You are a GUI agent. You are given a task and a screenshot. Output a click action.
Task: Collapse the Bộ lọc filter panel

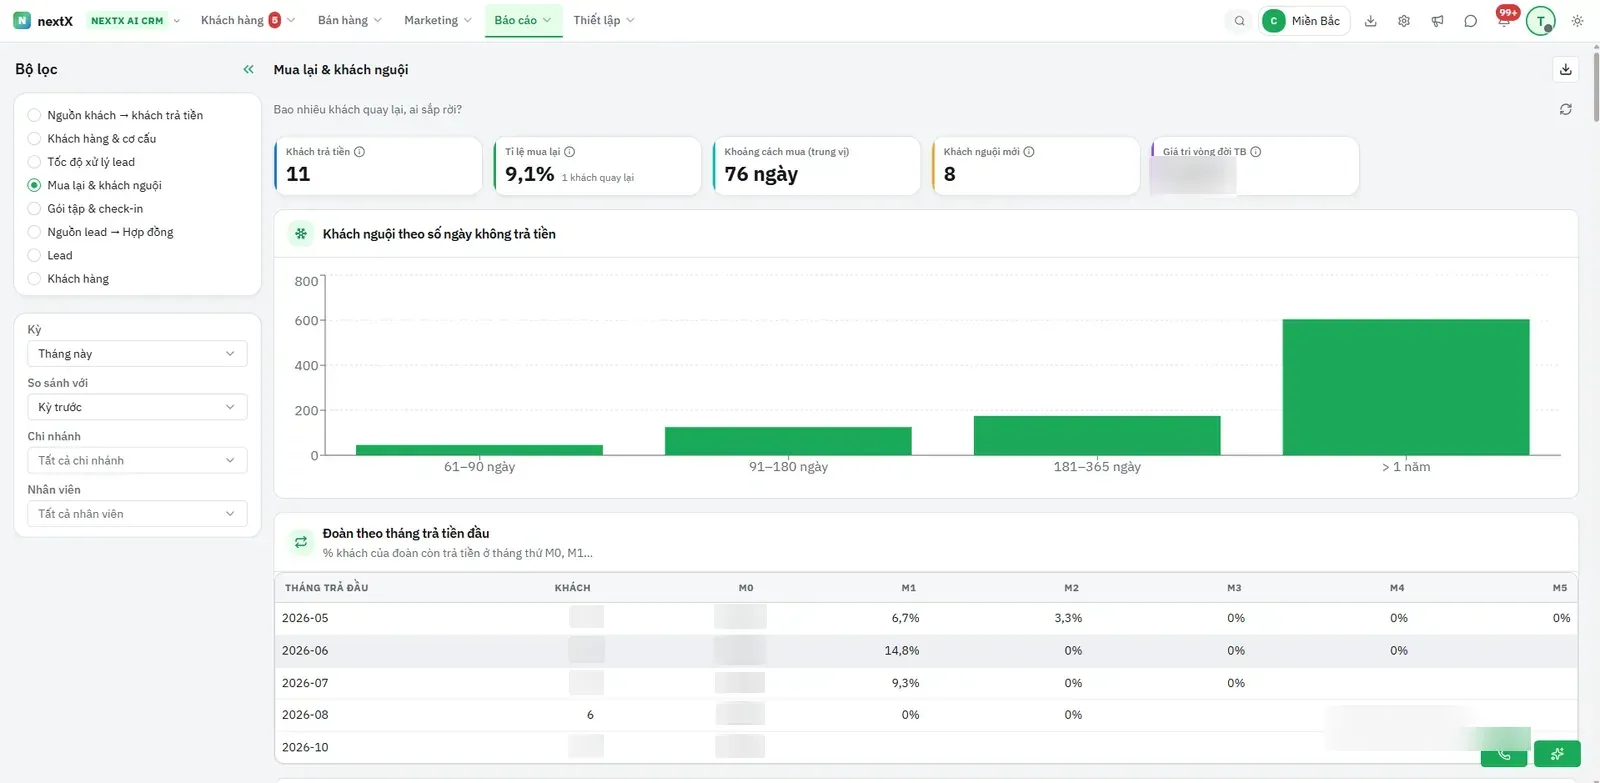click(x=249, y=69)
